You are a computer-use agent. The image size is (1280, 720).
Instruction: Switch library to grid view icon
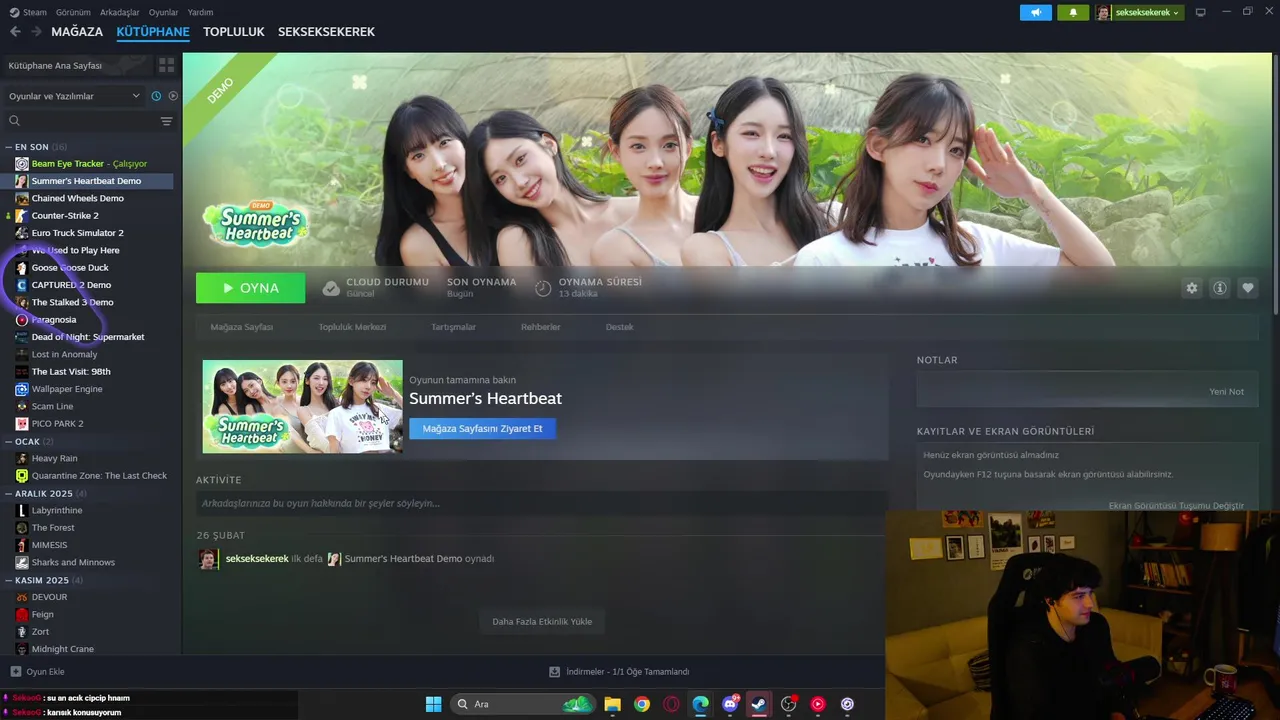point(166,65)
